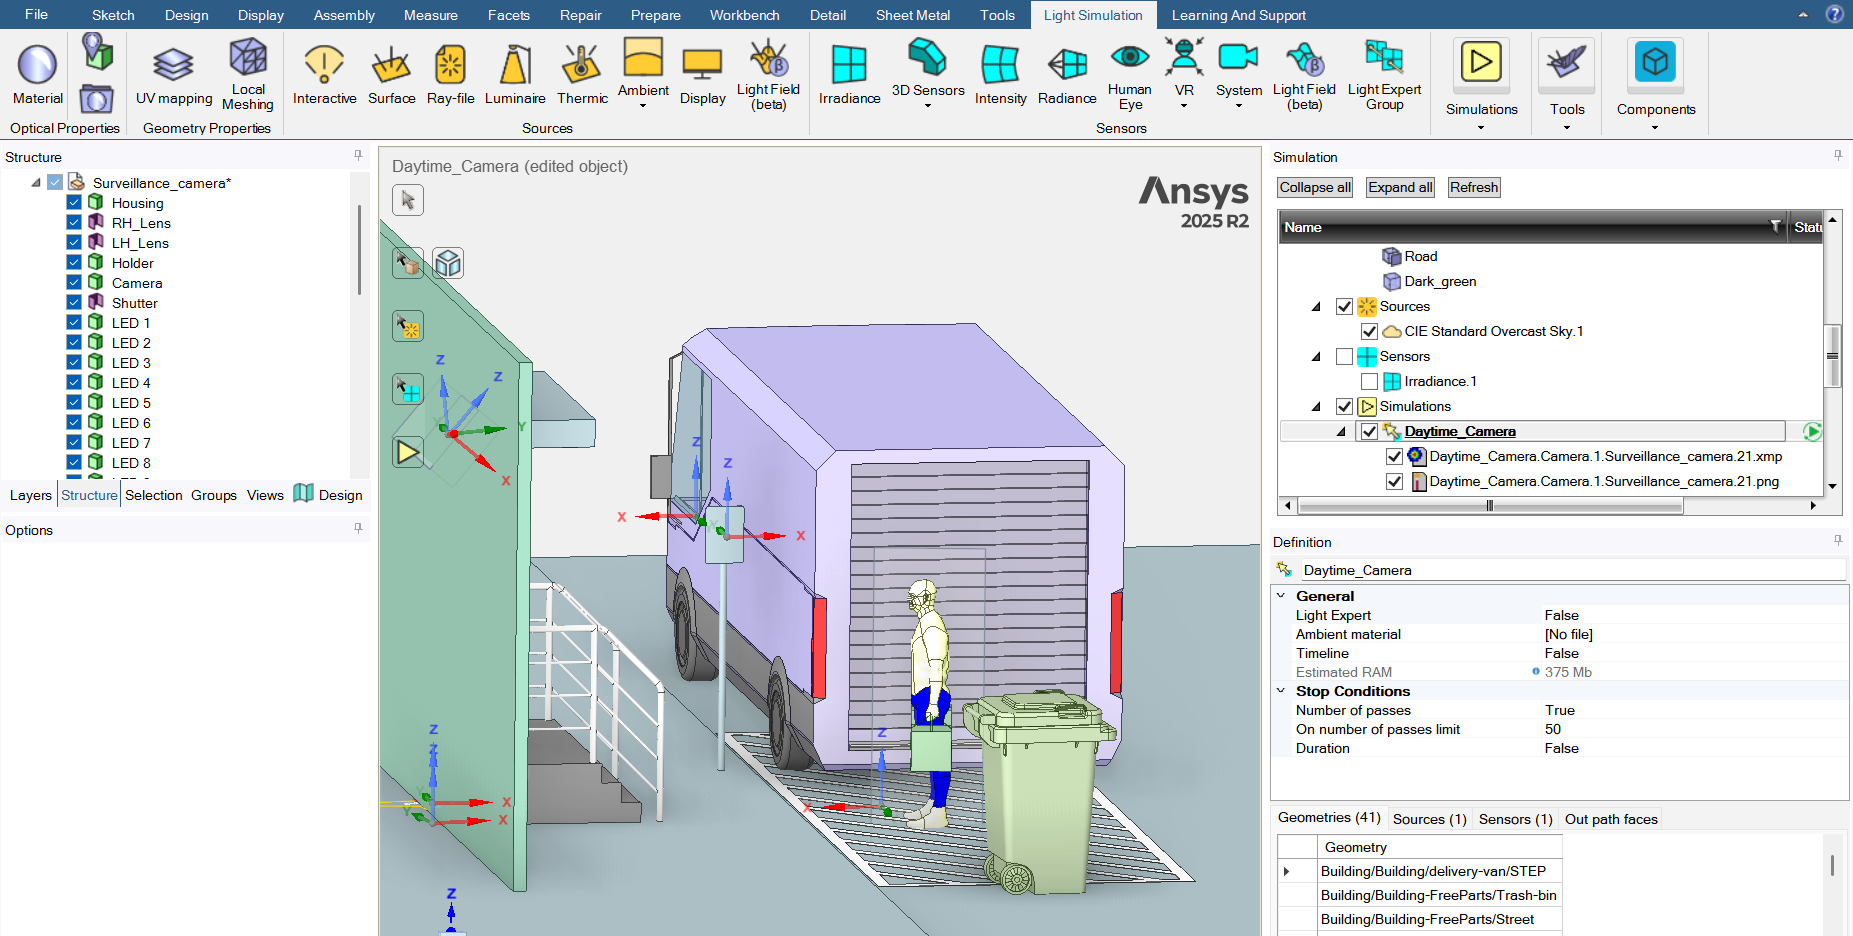
Task: Uncheck the Sources group checkbox
Action: pos(1344,306)
